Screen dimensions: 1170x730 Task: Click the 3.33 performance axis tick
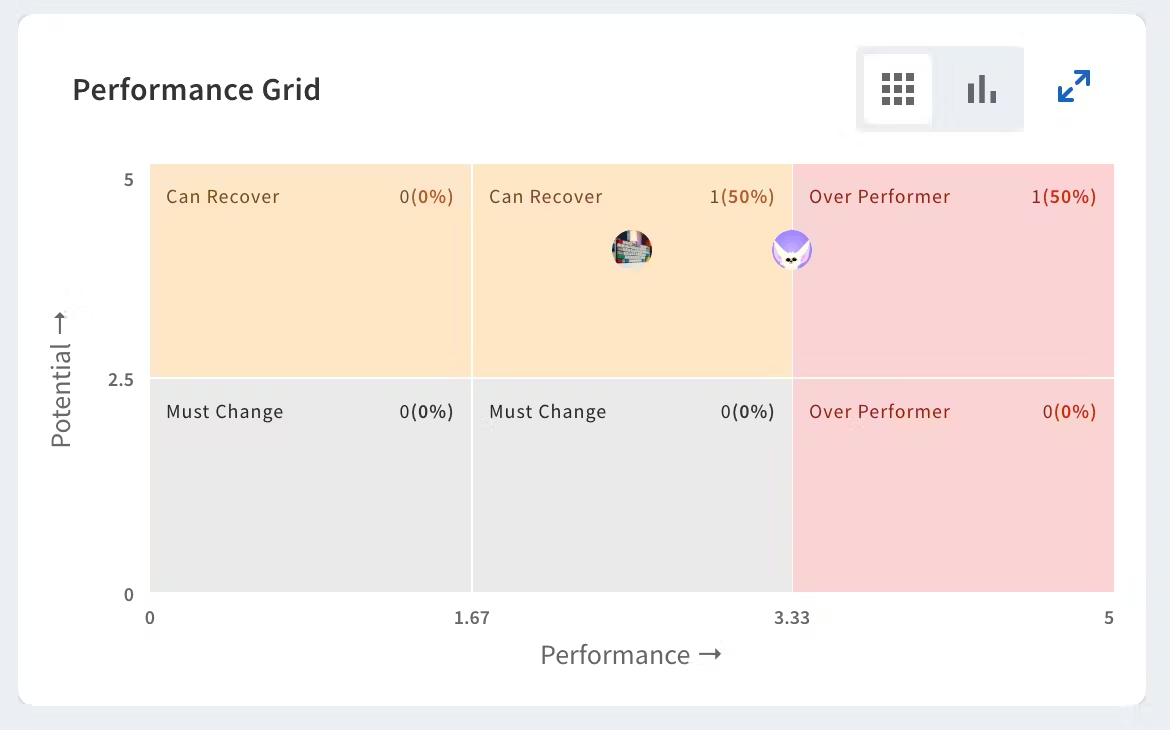tap(792, 618)
